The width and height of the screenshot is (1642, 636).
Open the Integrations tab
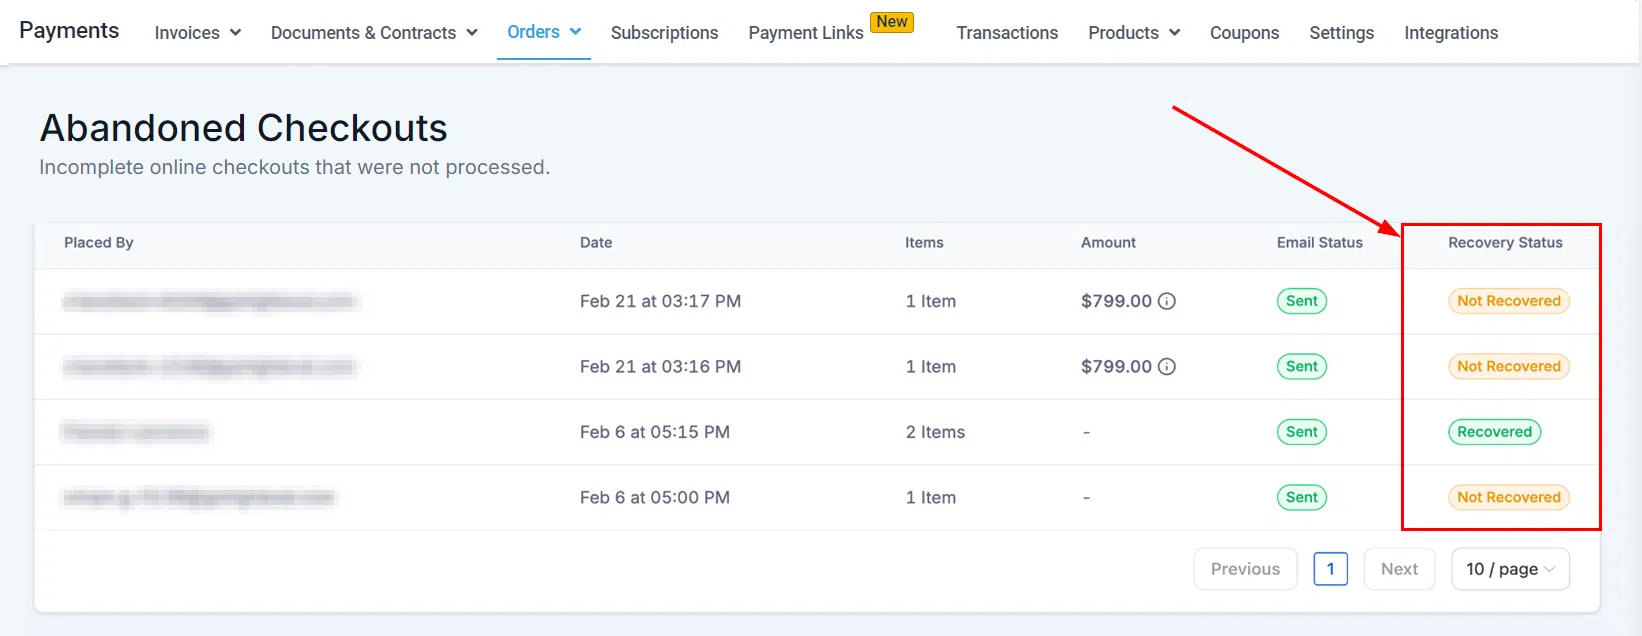pyautogui.click(x=1451, y=33)
